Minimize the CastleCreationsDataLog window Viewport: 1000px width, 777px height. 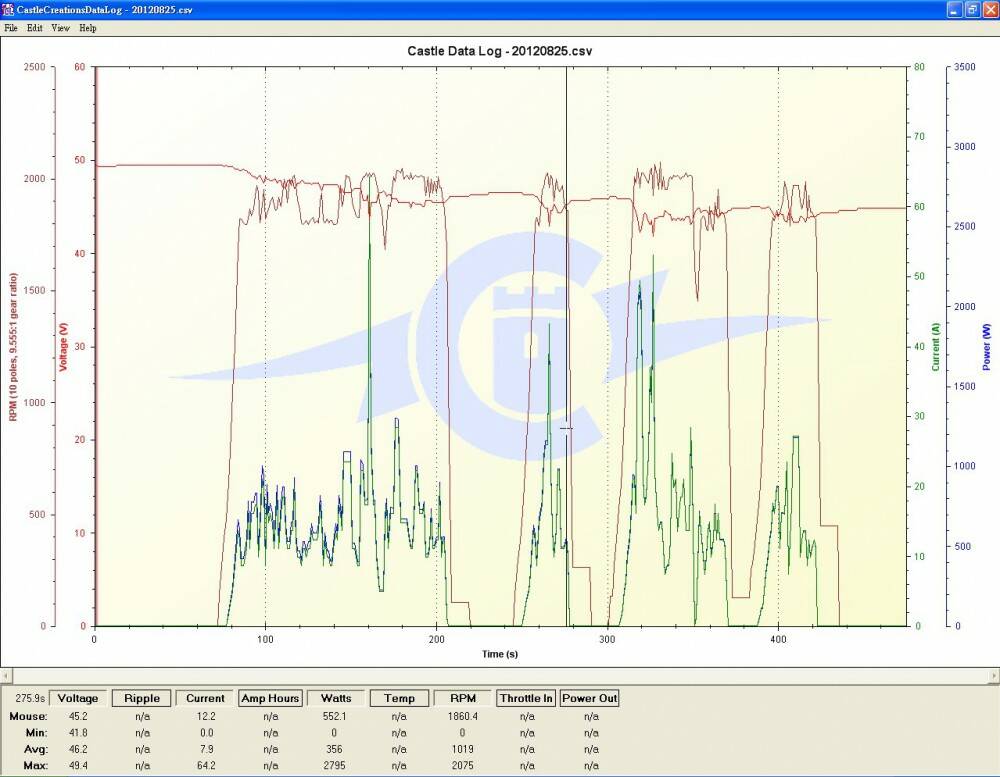click(954, 10)
